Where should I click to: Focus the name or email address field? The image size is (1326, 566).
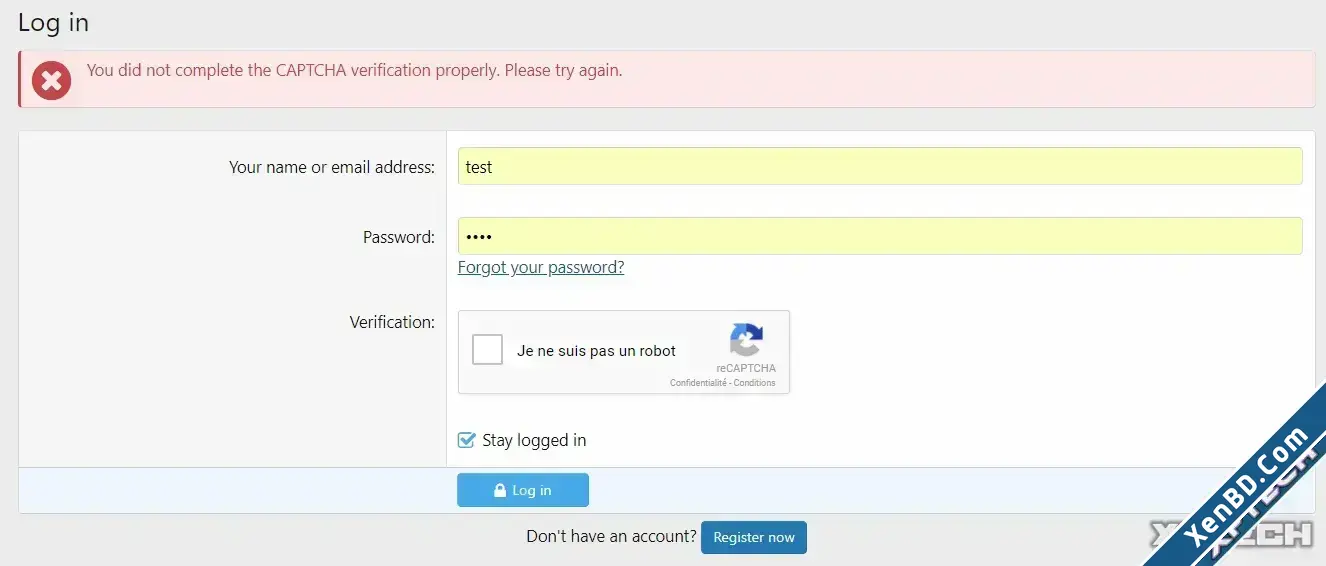pyautogui.click(x=880, y=166)
